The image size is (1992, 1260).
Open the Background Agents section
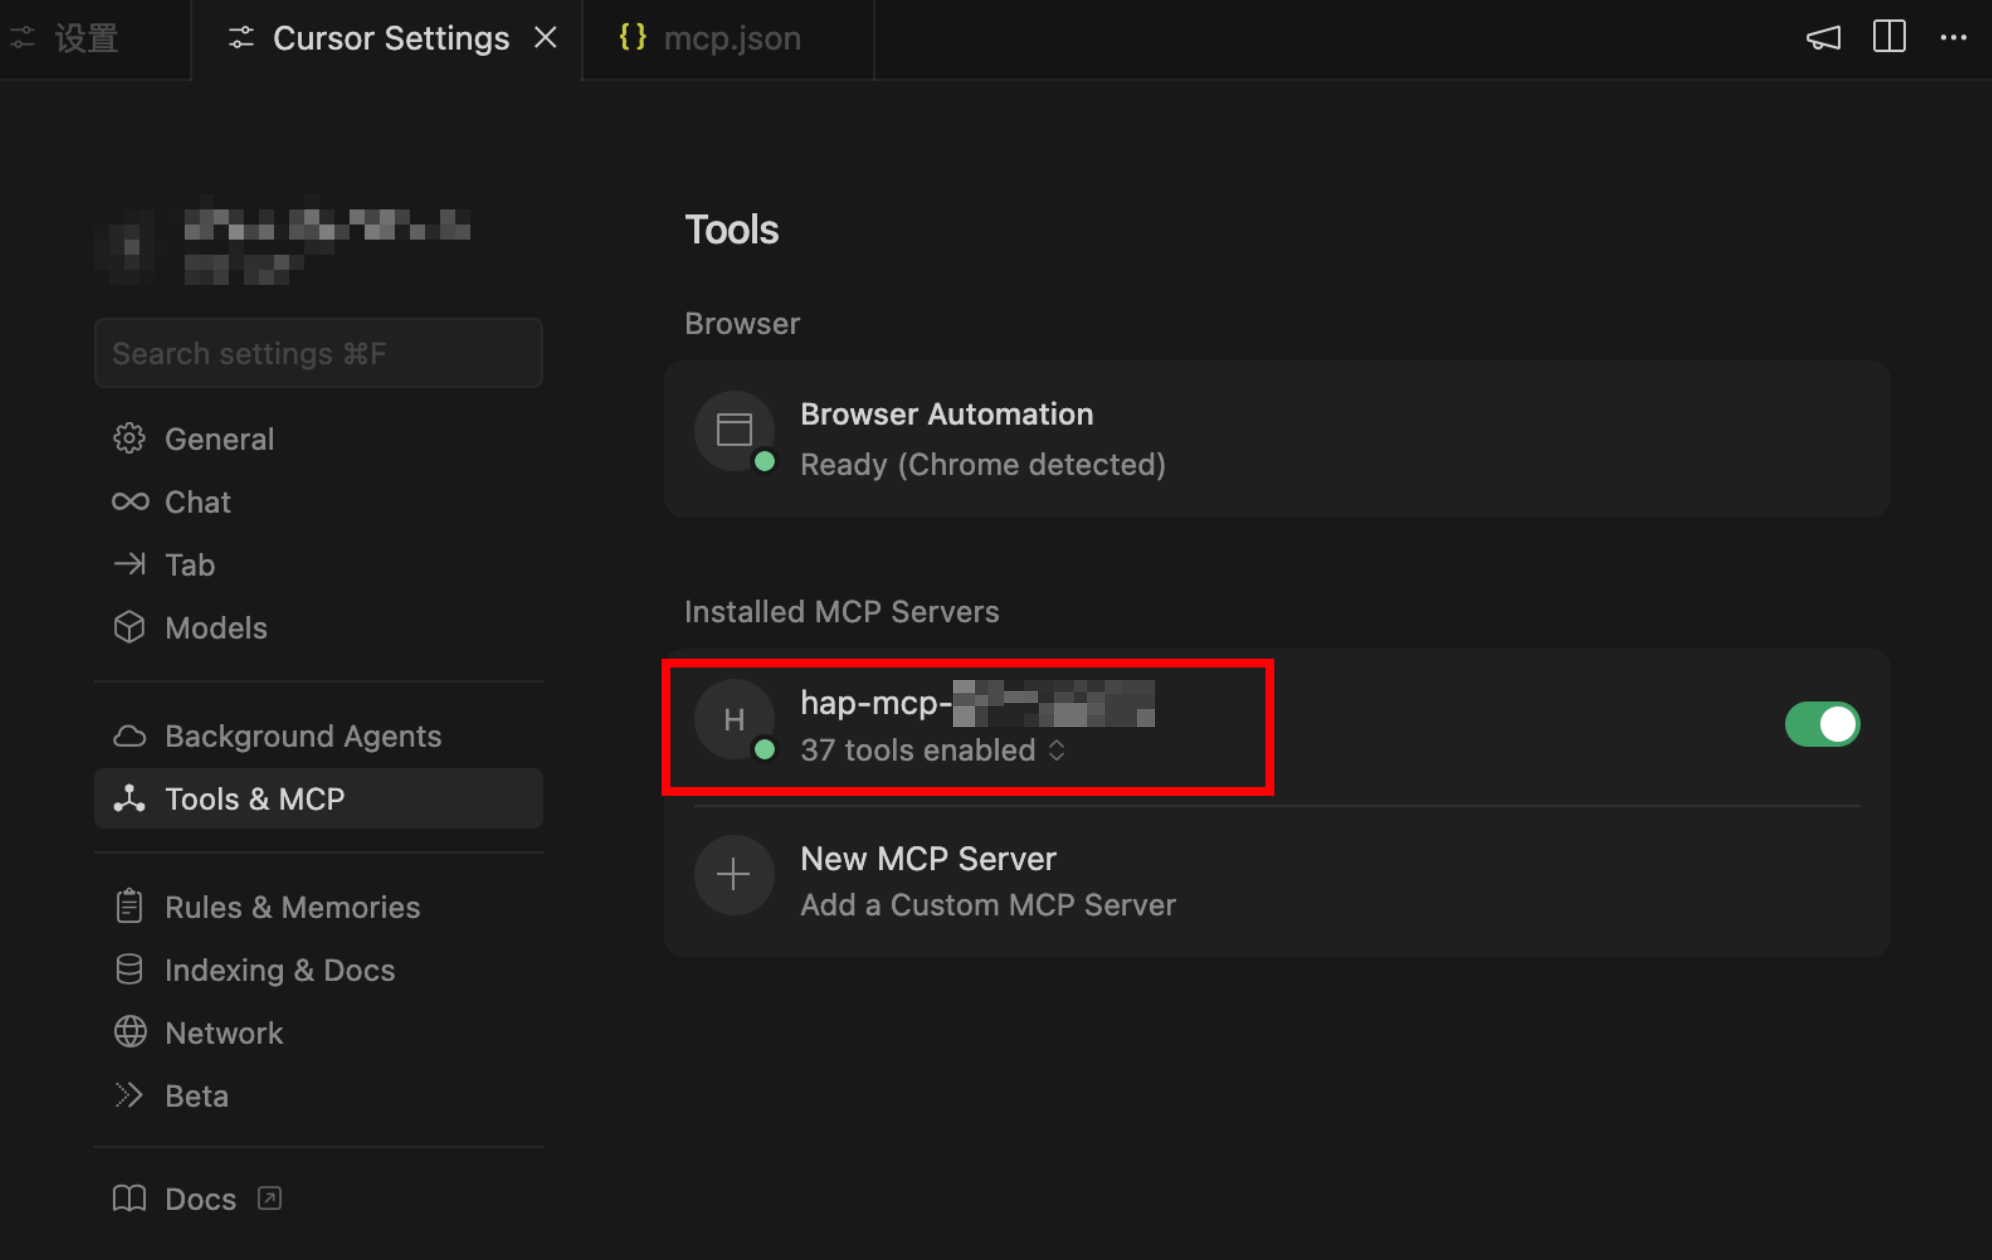(302, 736)
